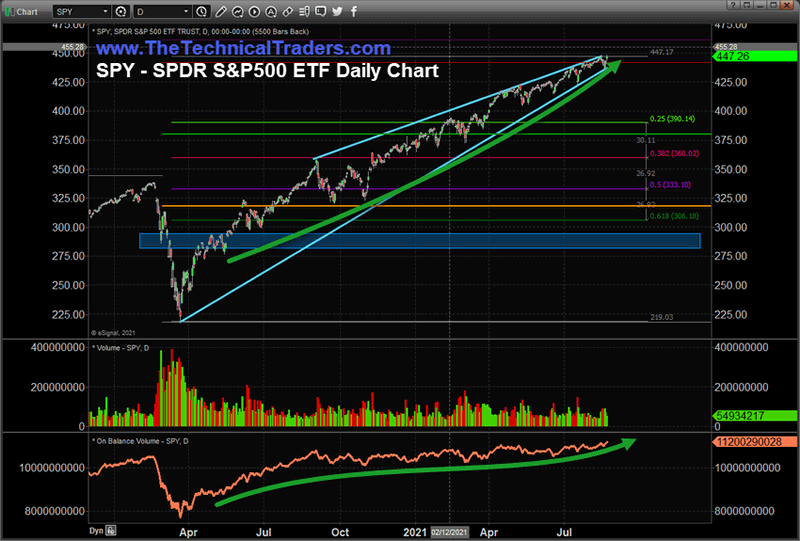
Task: Share the chart to Facebook
Action: 354,11
